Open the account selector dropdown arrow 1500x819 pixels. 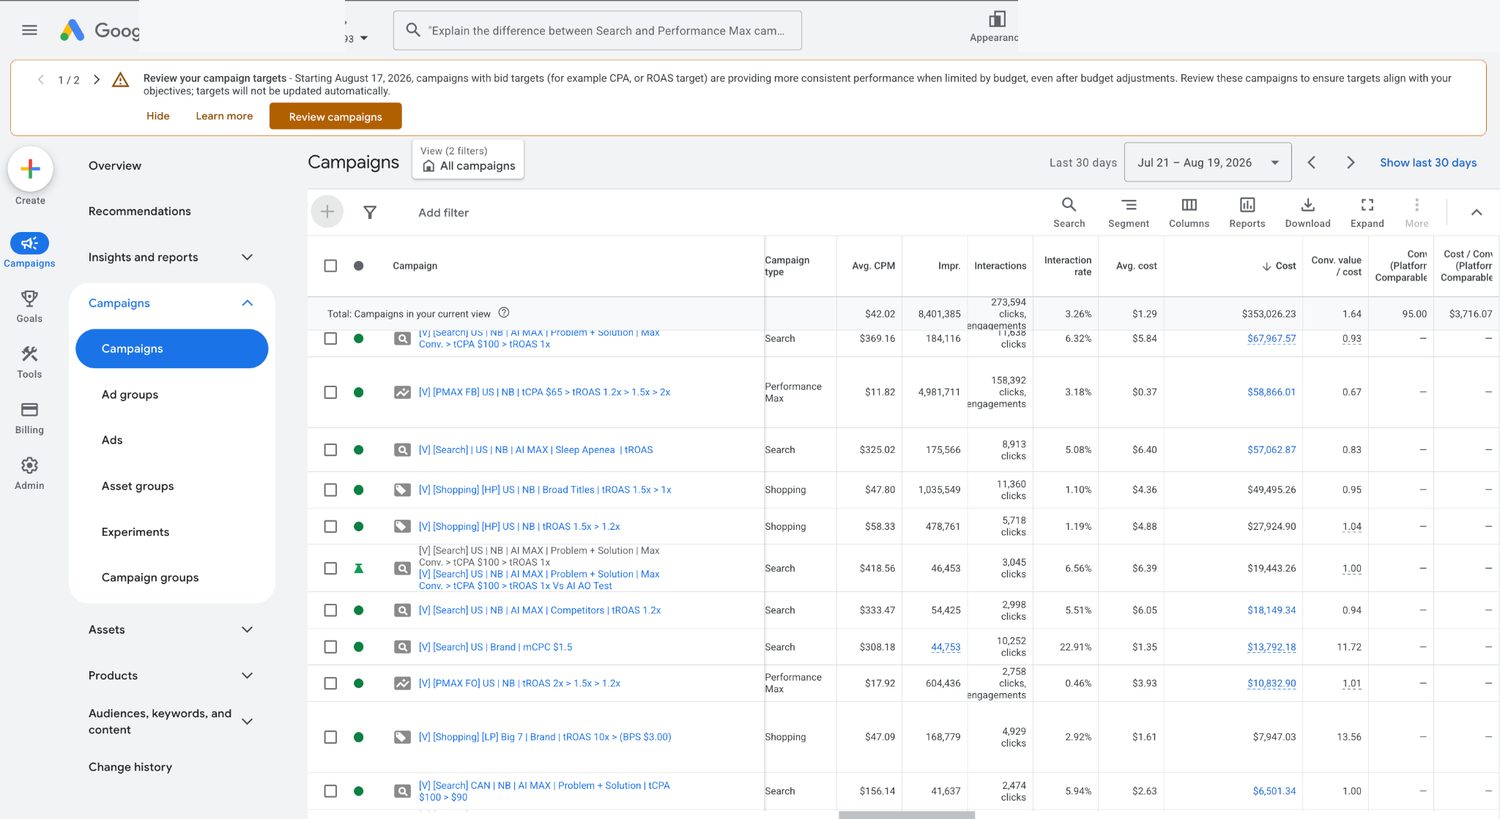point(364,38)
